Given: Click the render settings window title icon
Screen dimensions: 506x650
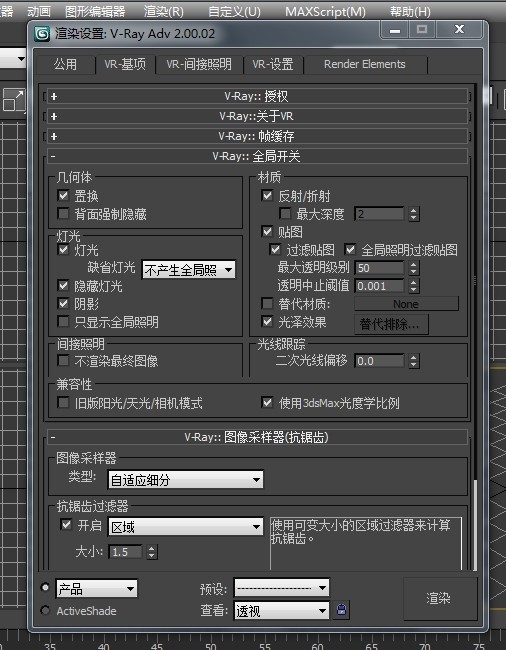Looking at the screenshot, I should click(42, 34).
